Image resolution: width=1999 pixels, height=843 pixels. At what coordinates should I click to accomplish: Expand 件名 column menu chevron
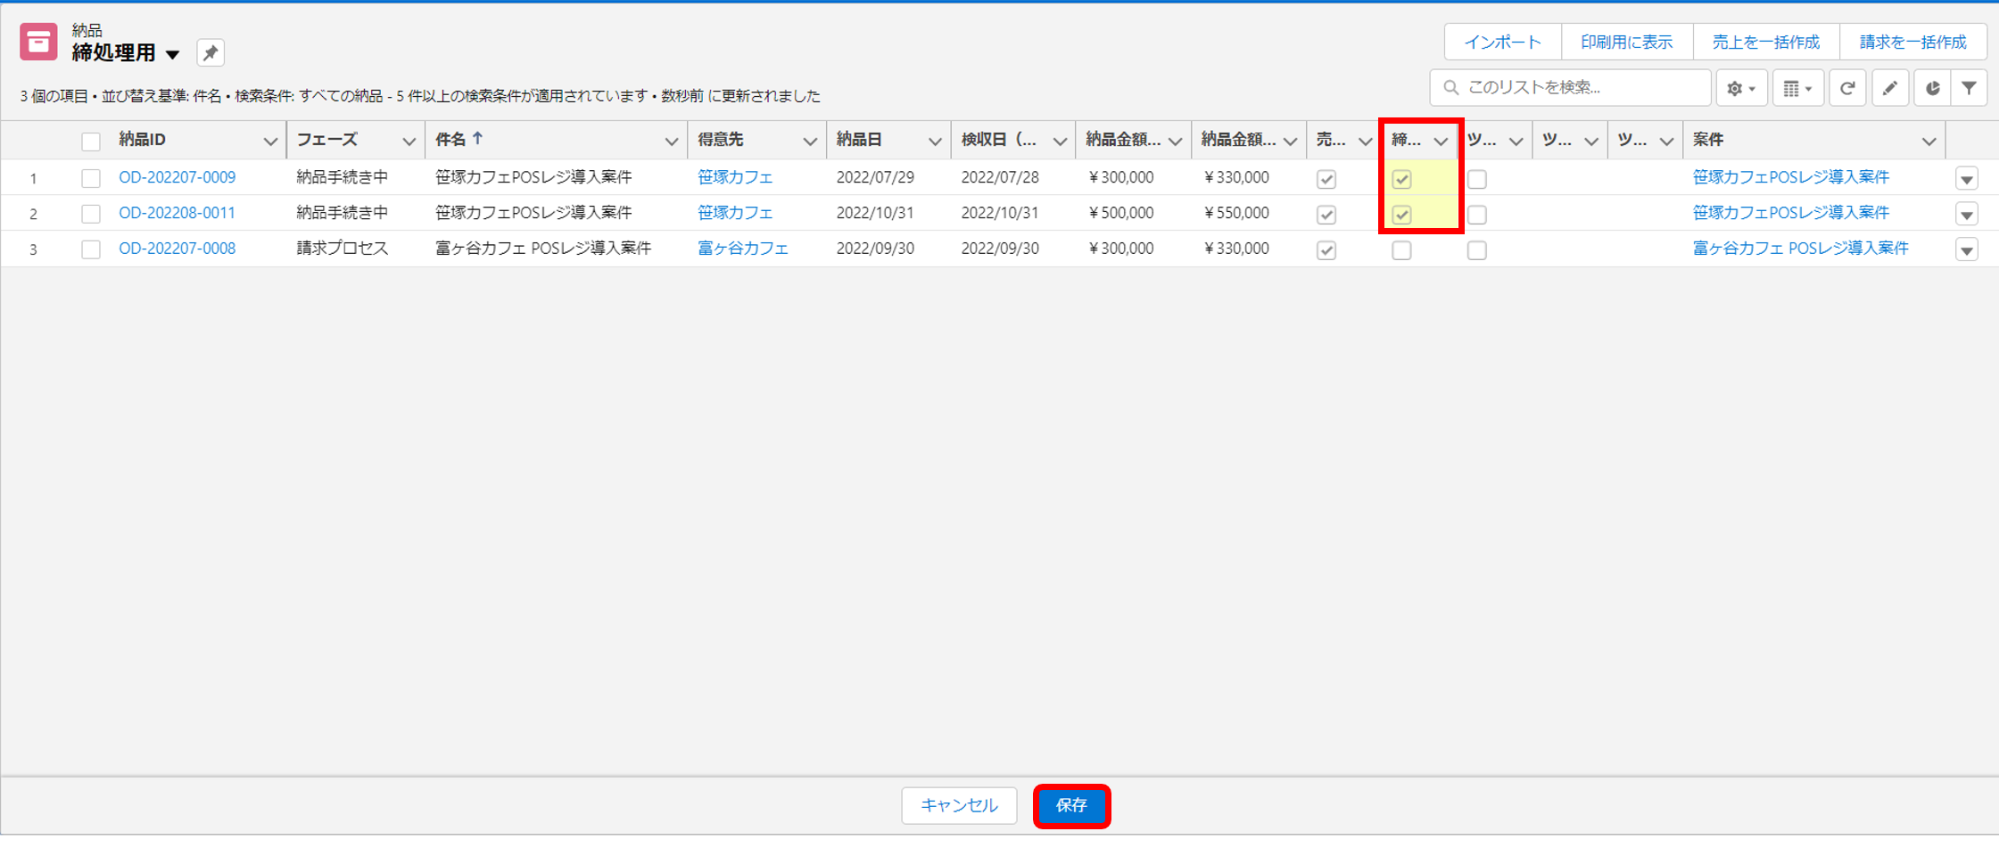671,141
